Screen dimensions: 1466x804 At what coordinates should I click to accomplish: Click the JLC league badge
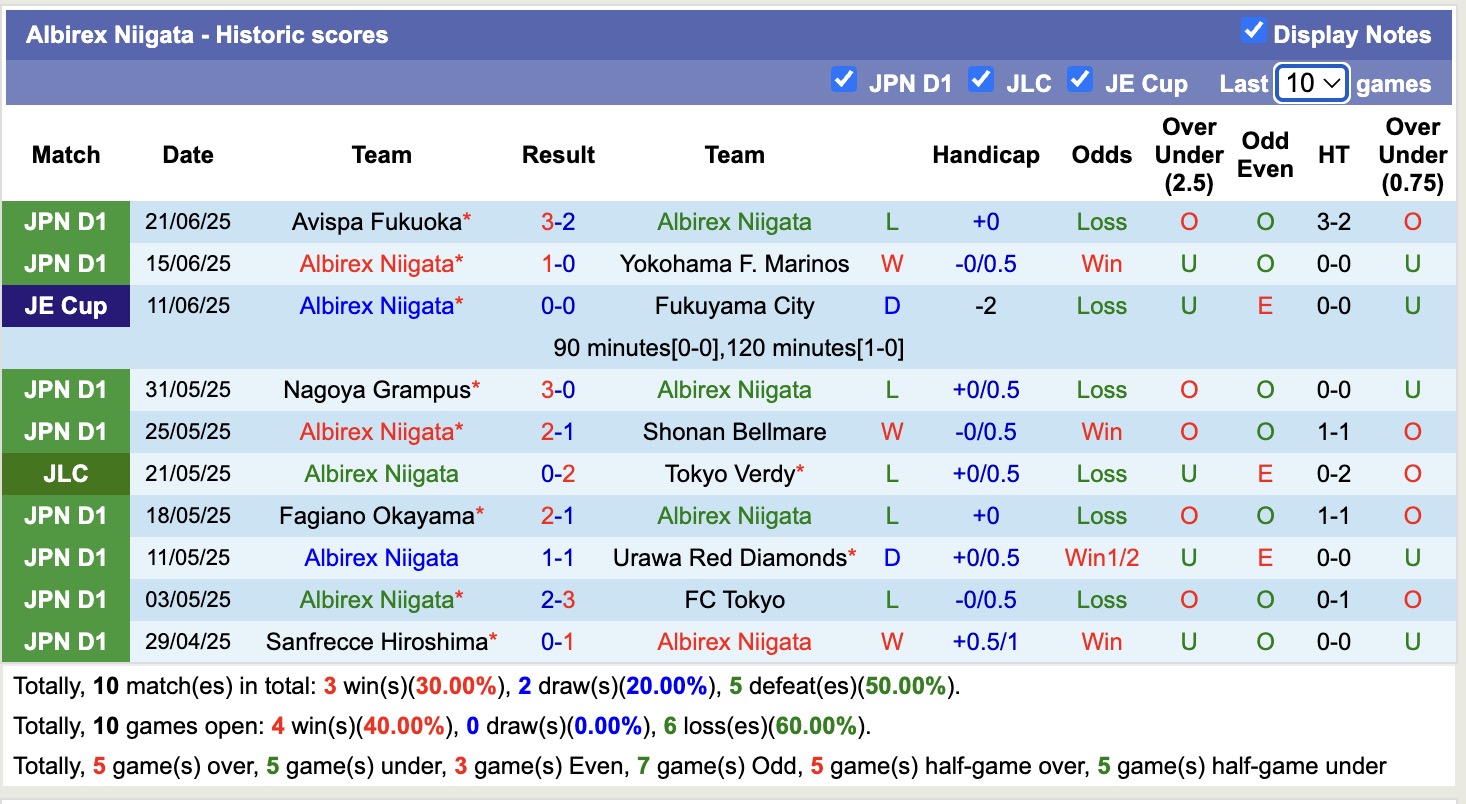(64, 473)
